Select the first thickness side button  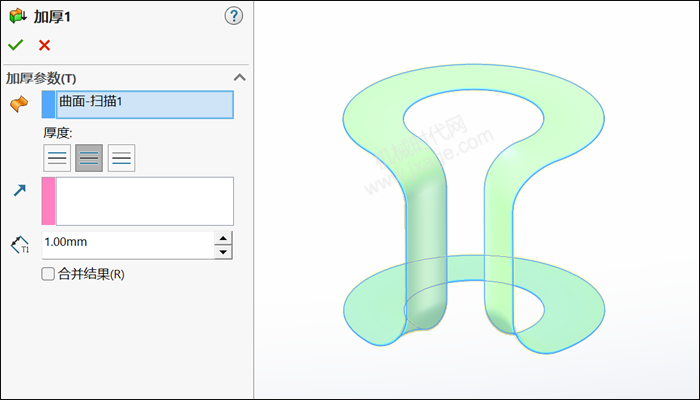click(x=57, y=158)
